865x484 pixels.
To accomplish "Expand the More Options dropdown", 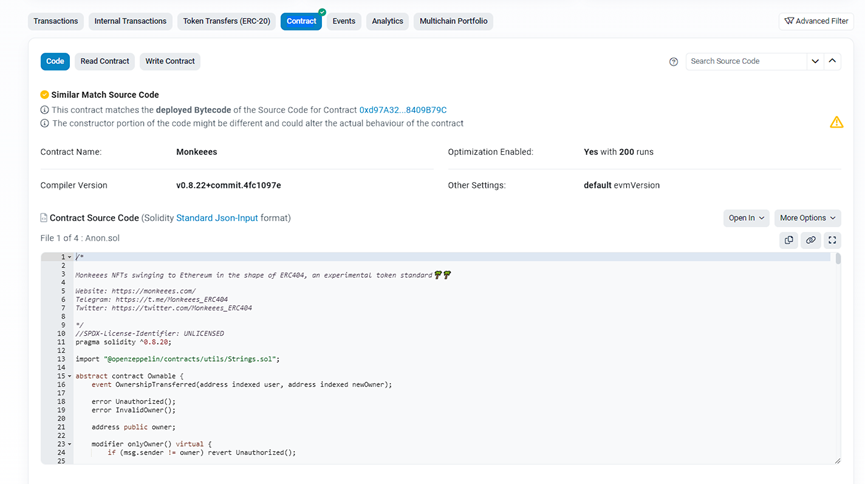I will click(807, 218).
